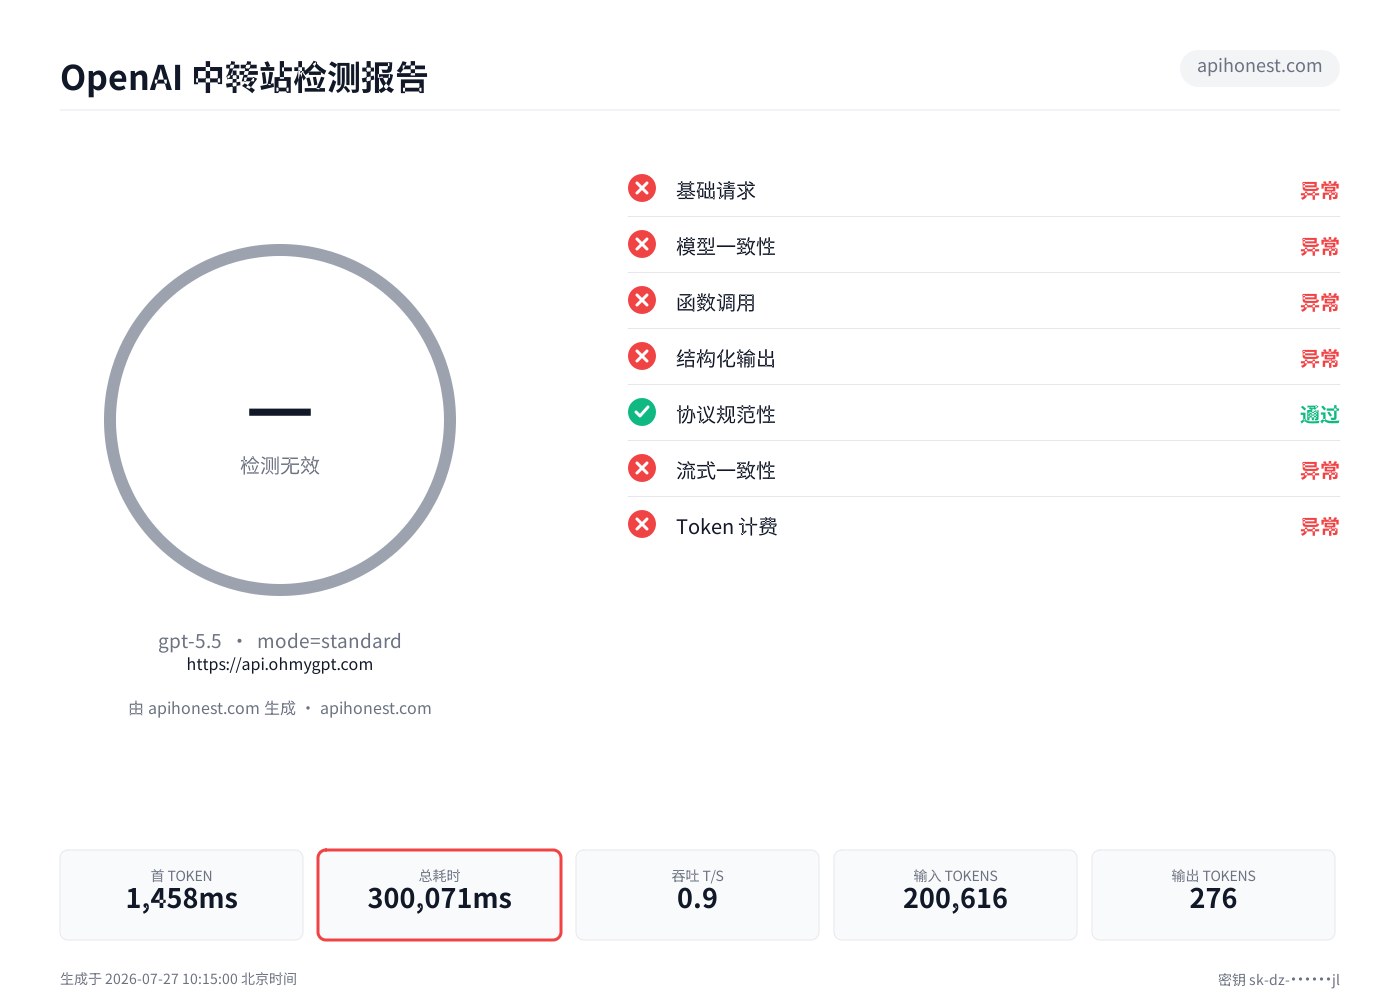Click the red X icon beside Token 计费
Viewport: 1400px width, 1000px height.
click(642, 524)
